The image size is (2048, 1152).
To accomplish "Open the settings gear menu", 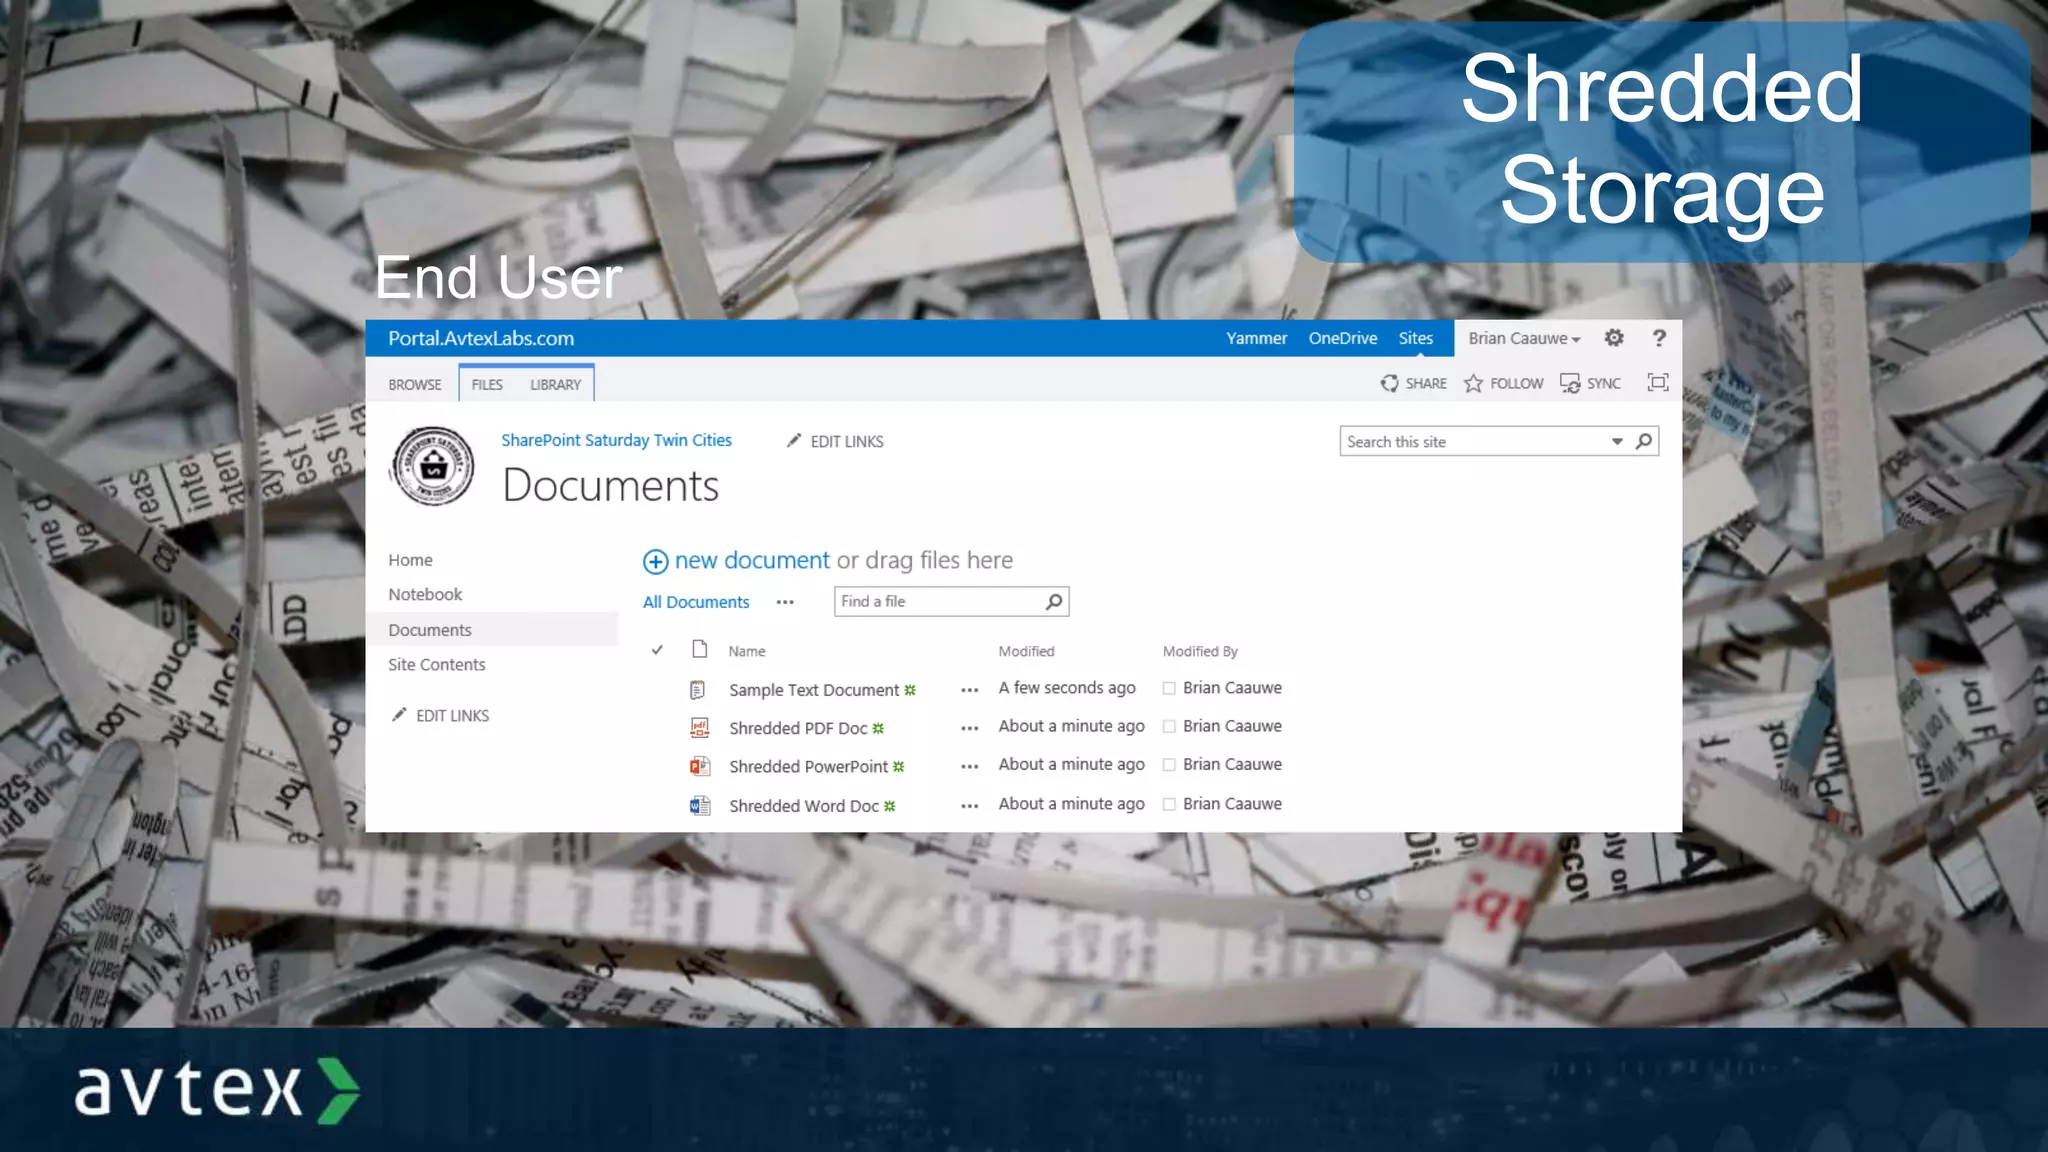I will [x=1614, y=338].
